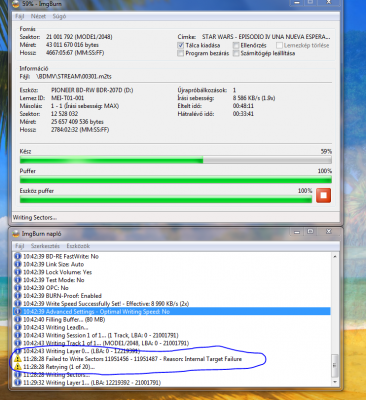Open the Fájl menu in the log window
This screenshot has width=366, height=400.
tap(20, 246)
